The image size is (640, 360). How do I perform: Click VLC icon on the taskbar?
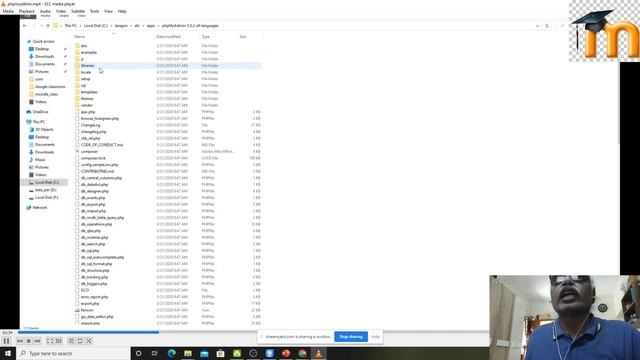pos(318,353)
